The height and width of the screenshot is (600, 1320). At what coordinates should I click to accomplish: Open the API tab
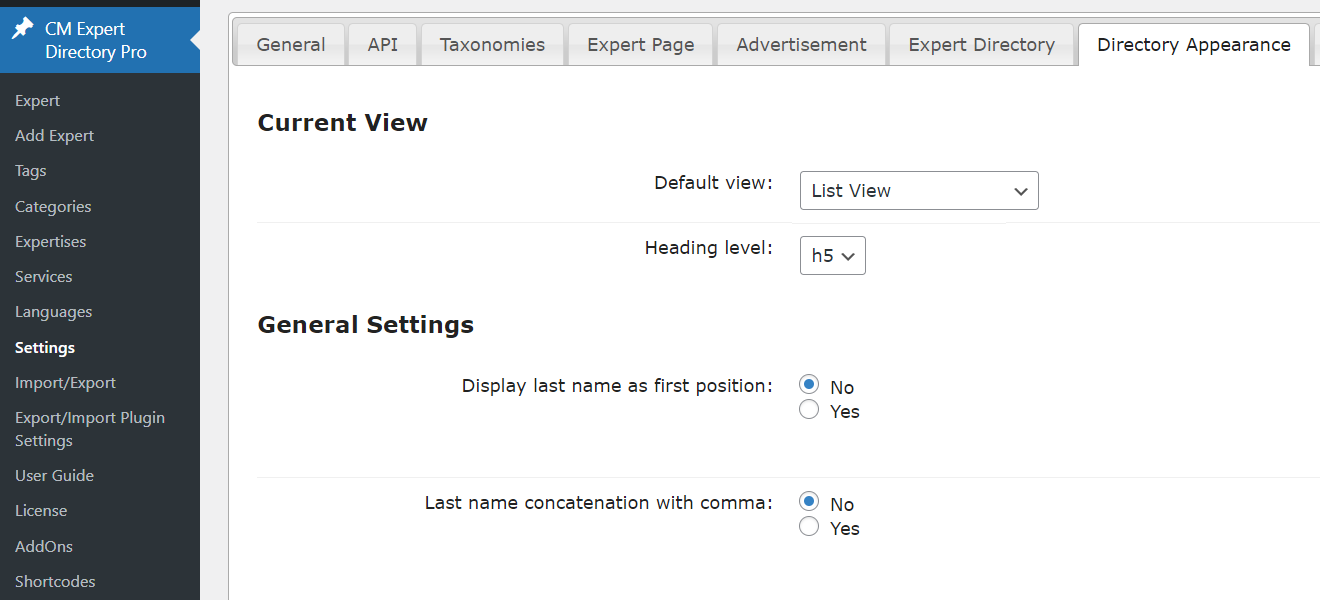click(x=382, y=45)
